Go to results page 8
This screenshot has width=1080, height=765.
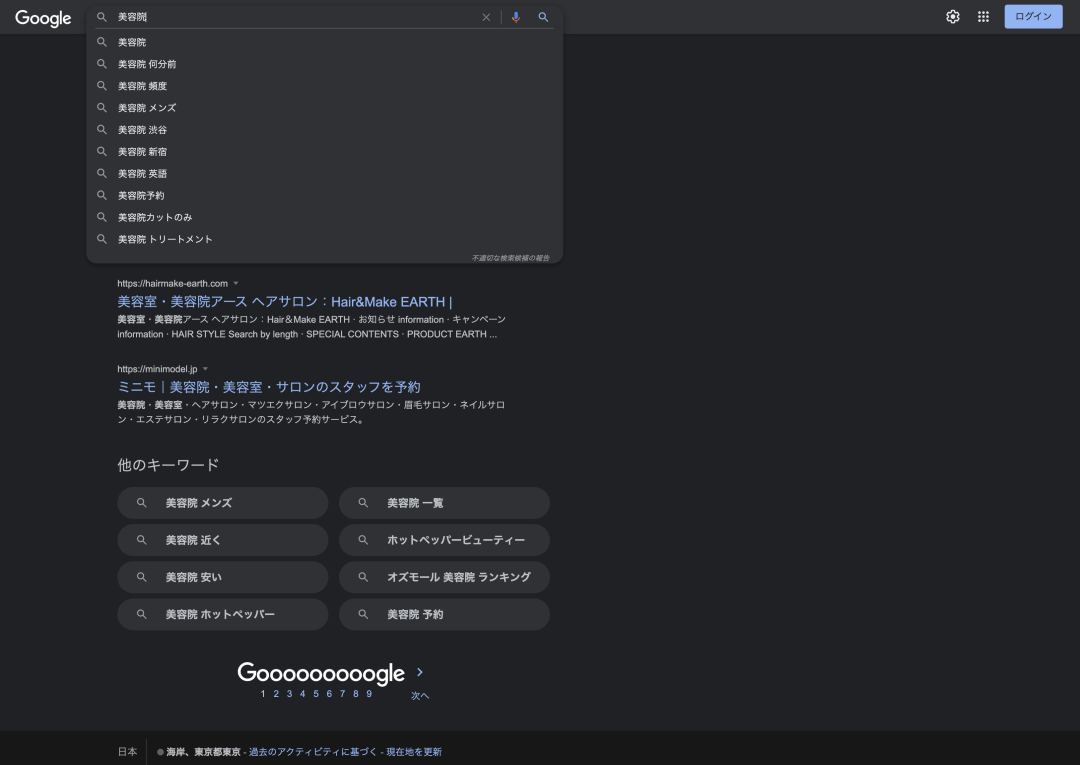coord(356,694)
